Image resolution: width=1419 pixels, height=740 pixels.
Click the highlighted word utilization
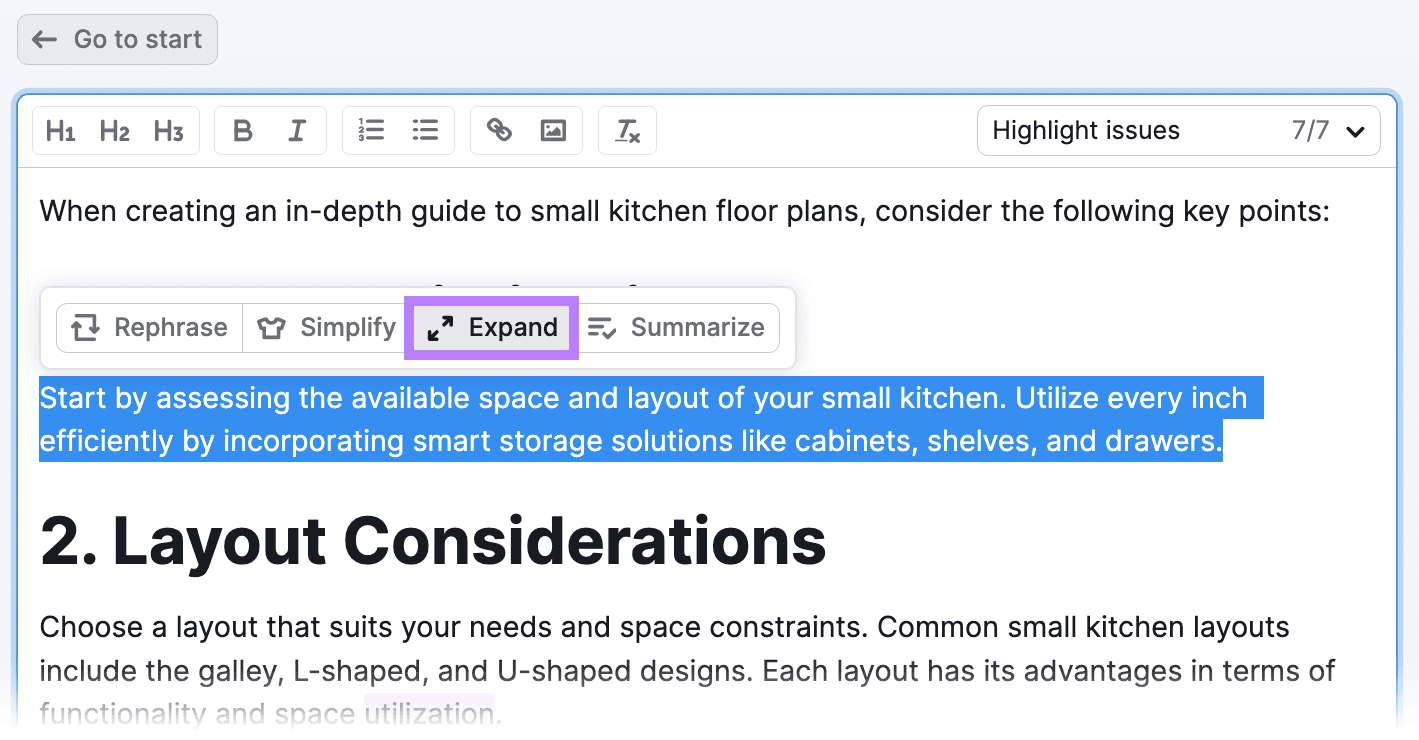pos(429,713)
